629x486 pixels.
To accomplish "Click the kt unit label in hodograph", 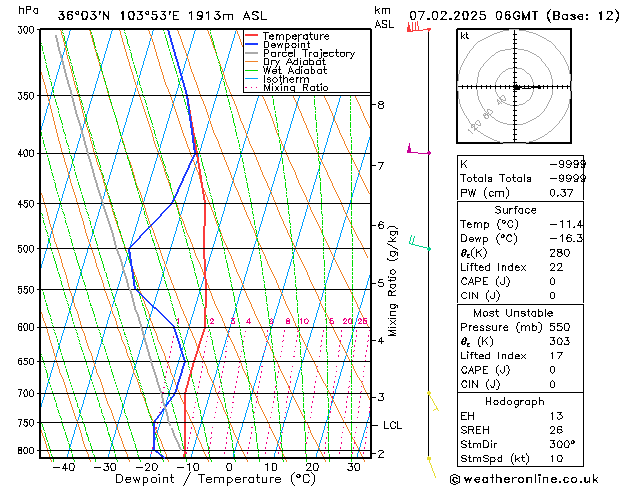I will pyautogui.click(x=465, y=35).
